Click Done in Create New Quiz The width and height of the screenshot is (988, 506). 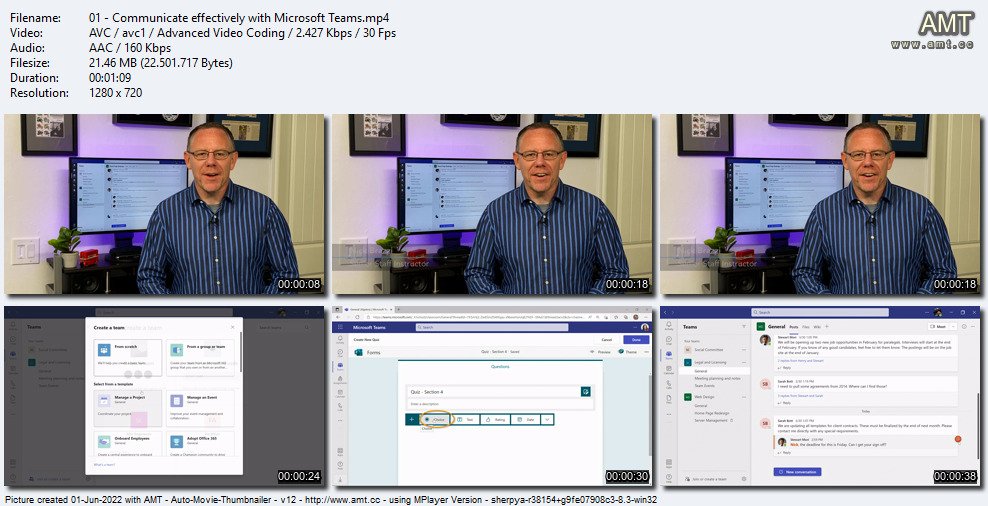pyautogui.click(x=636, y=340)
